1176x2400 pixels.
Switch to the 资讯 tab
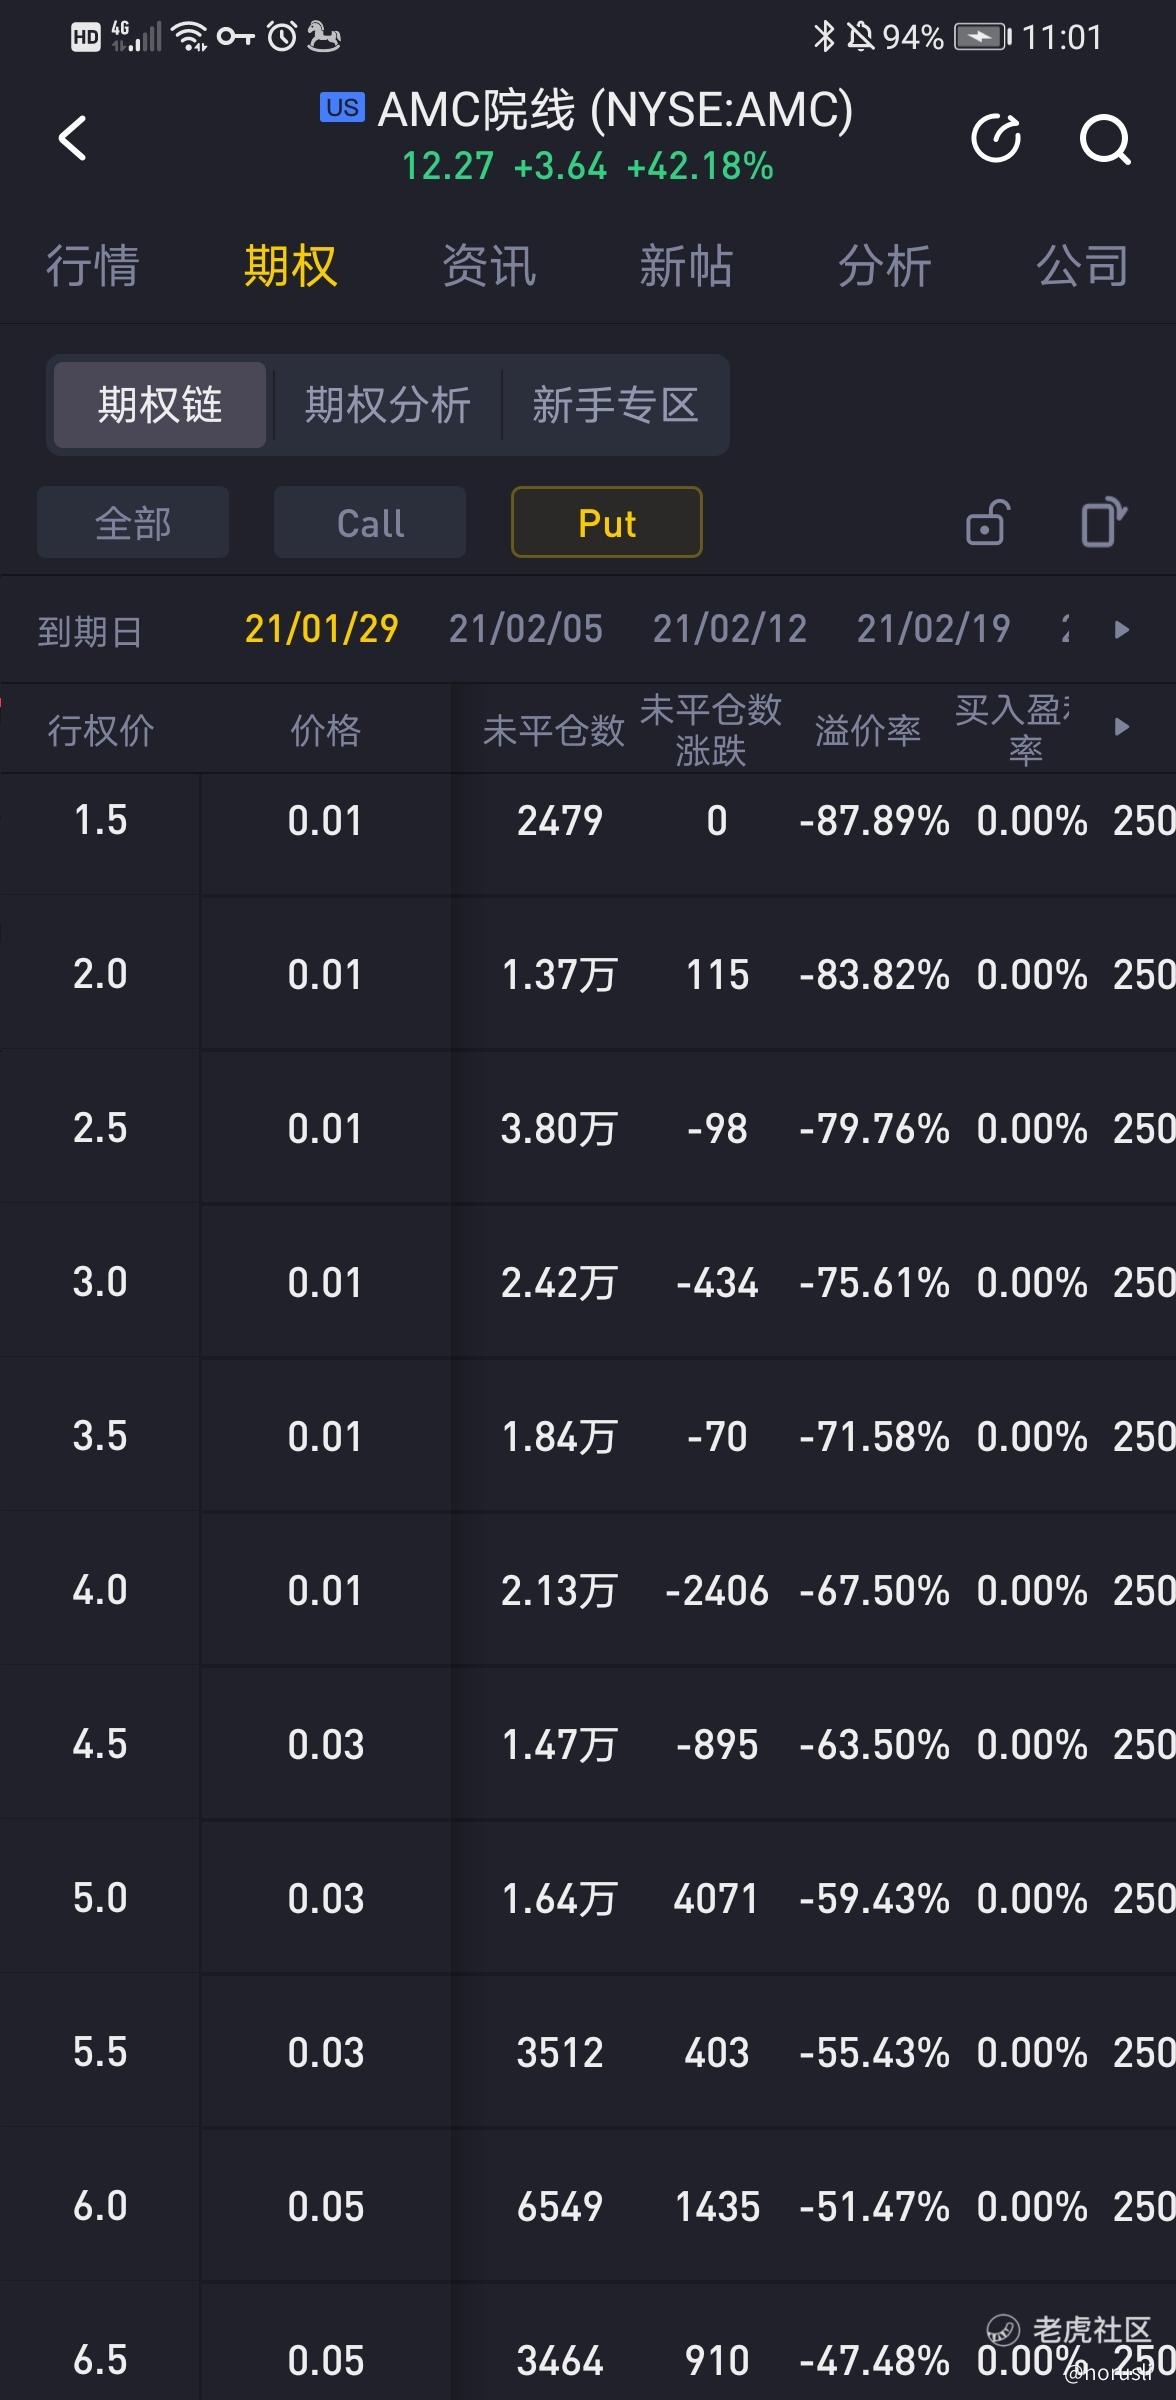click(489, 266)
